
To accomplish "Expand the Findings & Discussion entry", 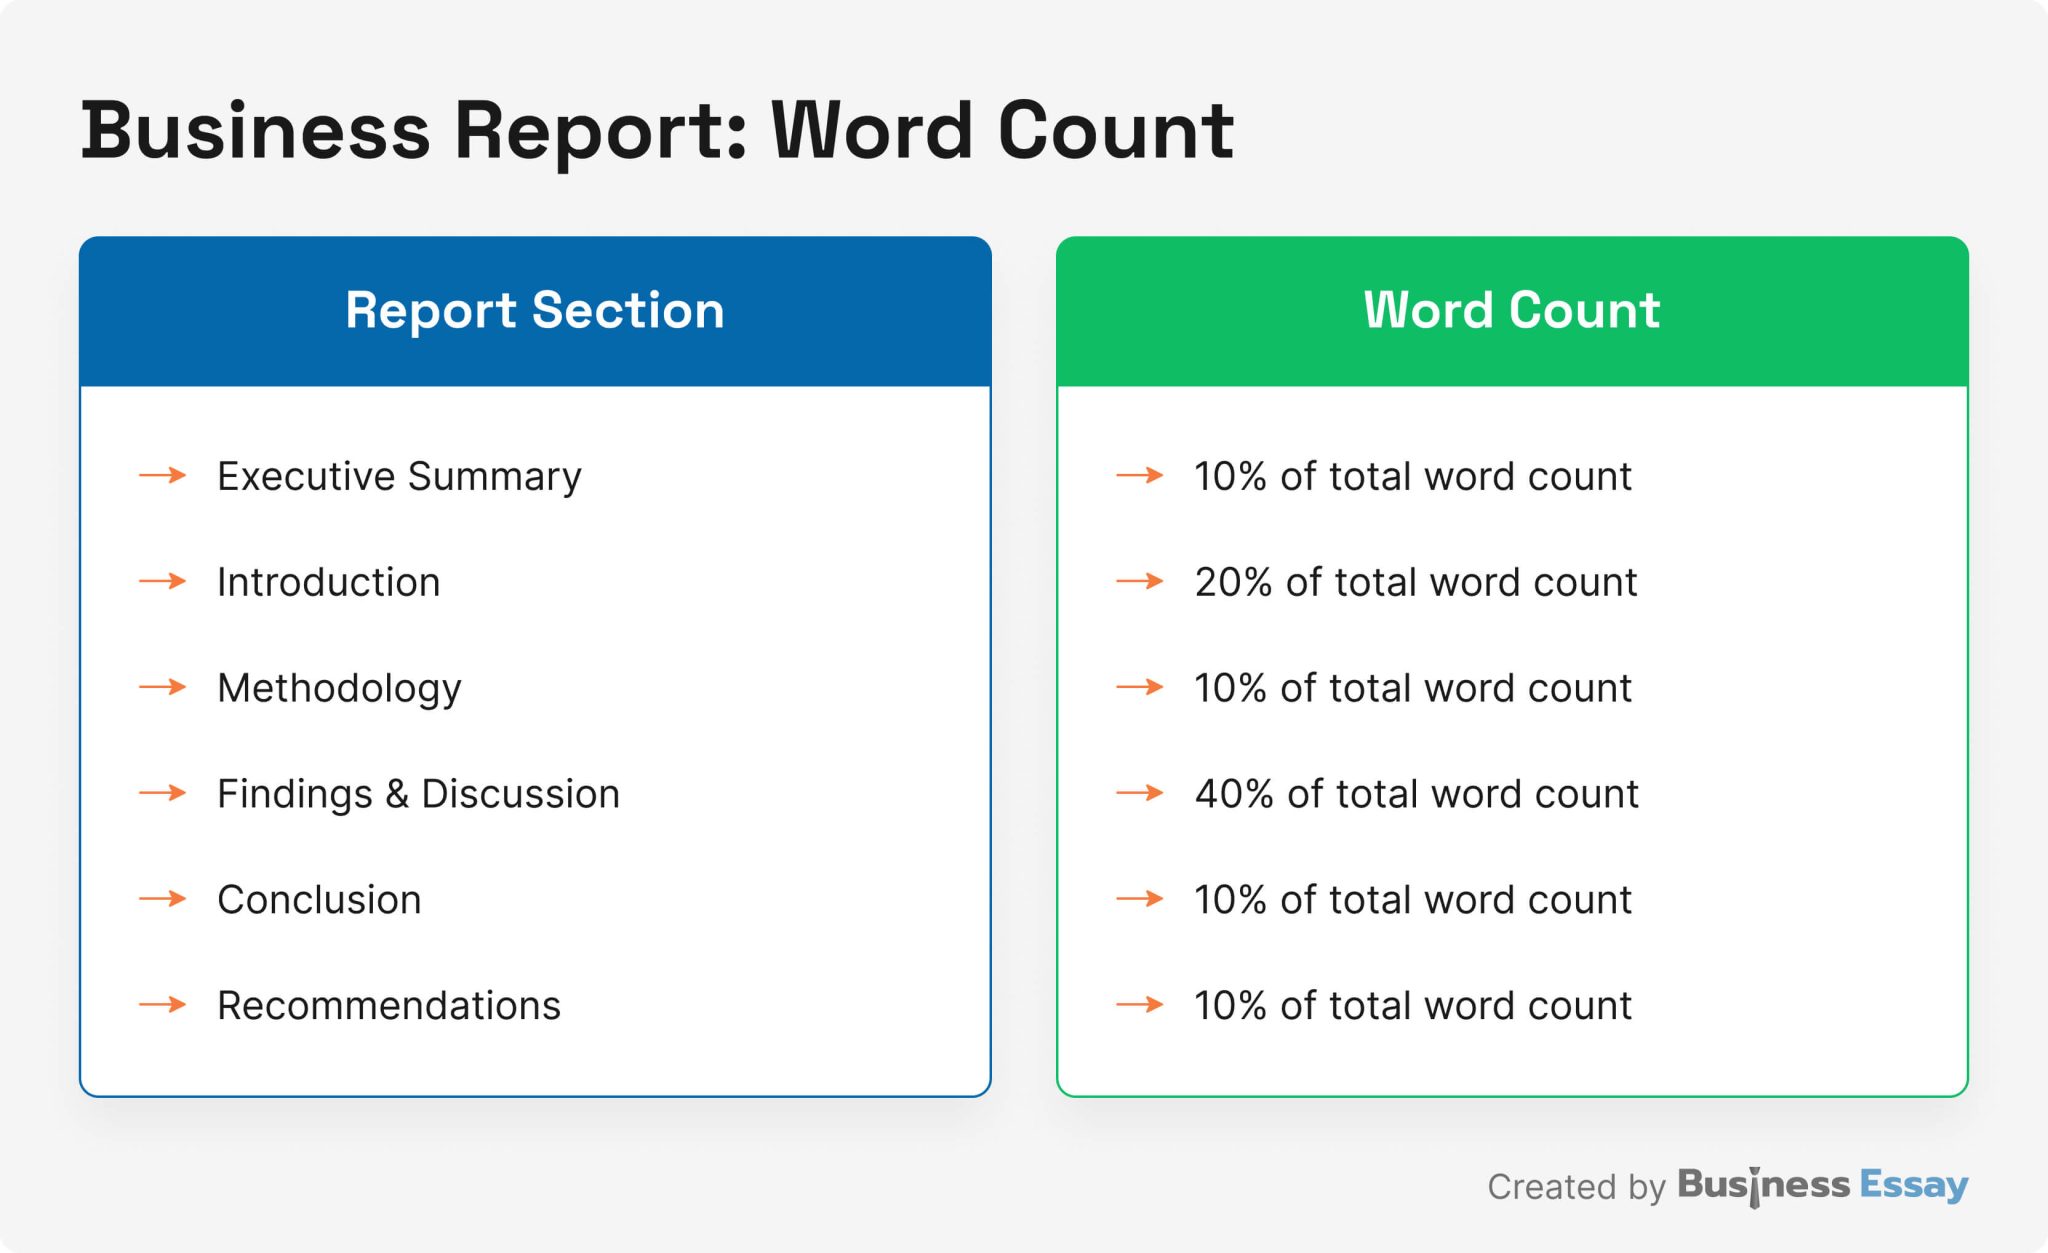I will pyautogui.click(x=418, y=795).
